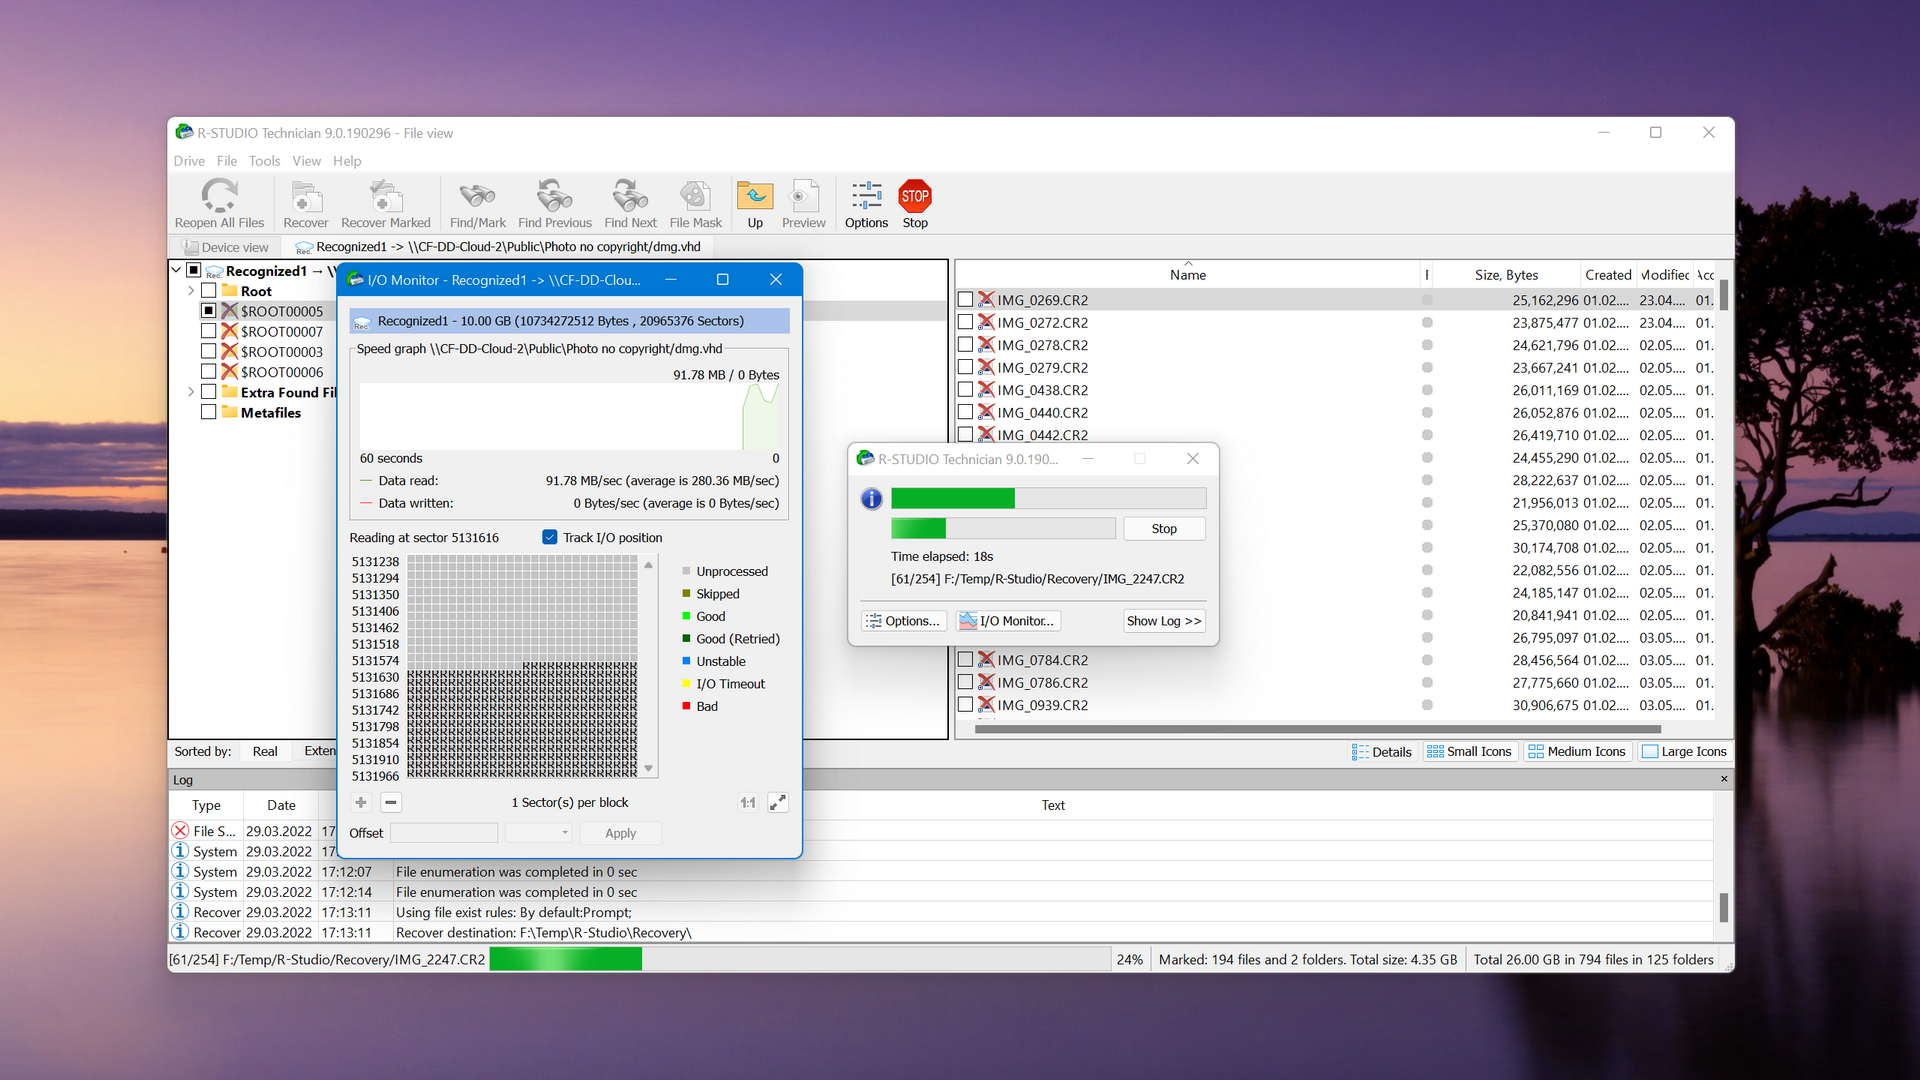
Task: Click the info icon in progress dialog
Action: point(872,498)
